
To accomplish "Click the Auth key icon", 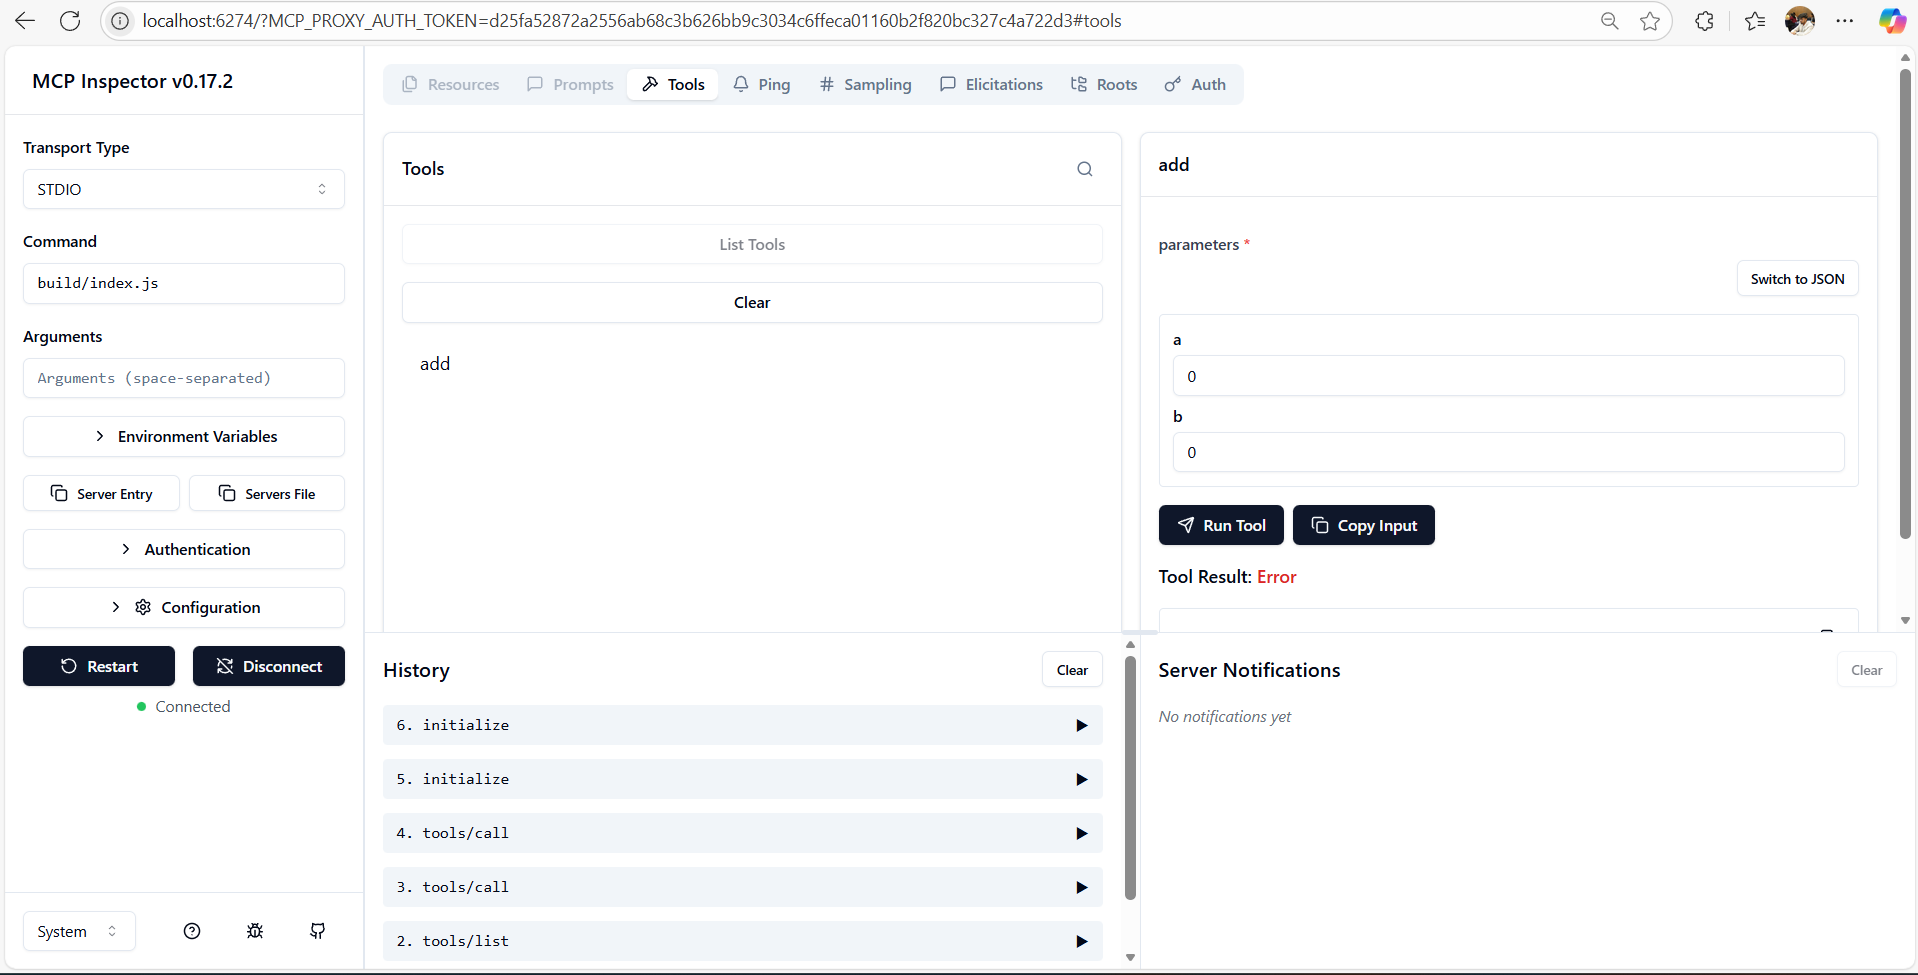I will [1172, 84].
